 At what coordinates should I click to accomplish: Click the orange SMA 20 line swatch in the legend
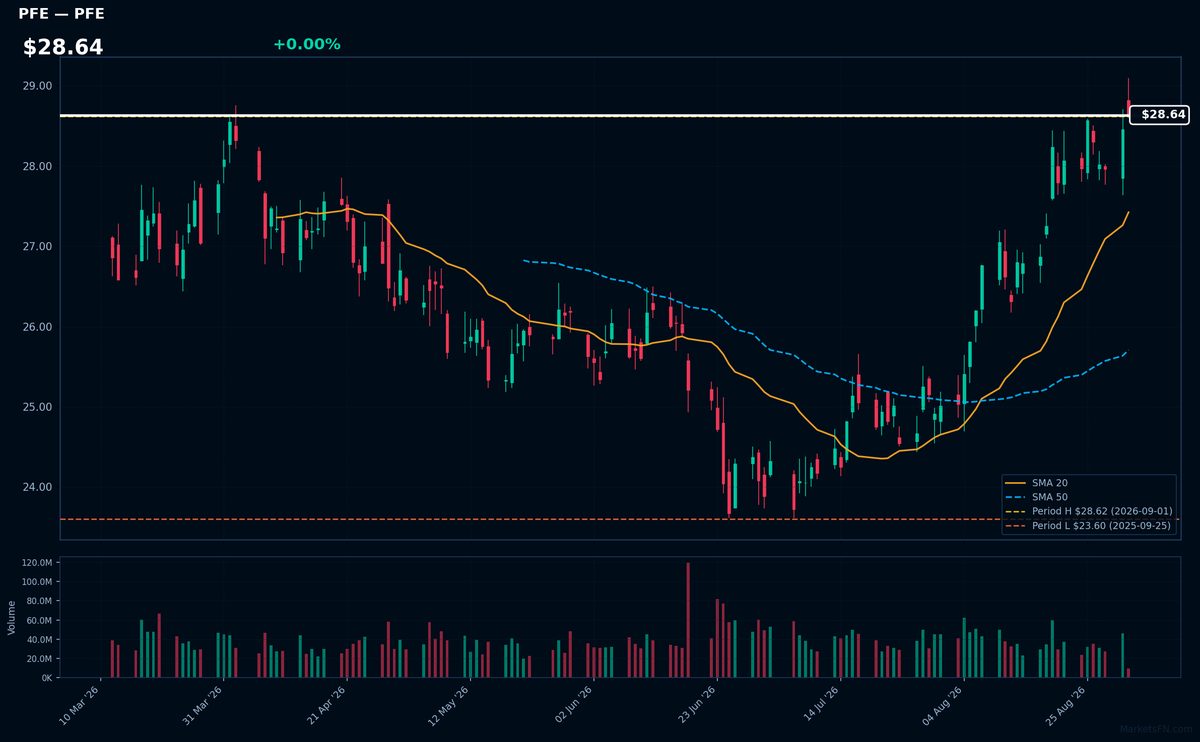click(1017, 483)
